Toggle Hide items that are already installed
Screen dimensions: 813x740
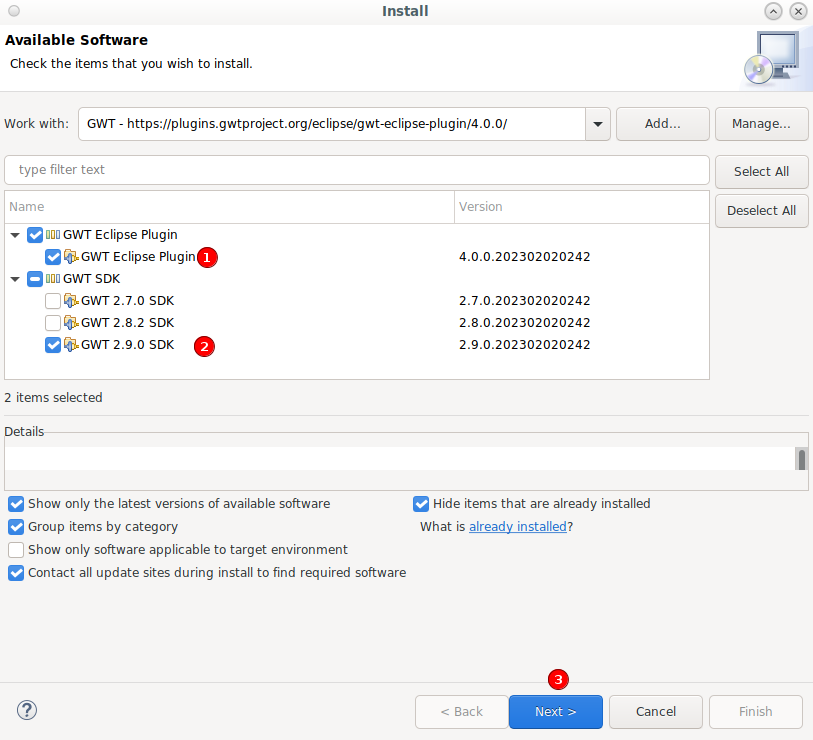421,504
